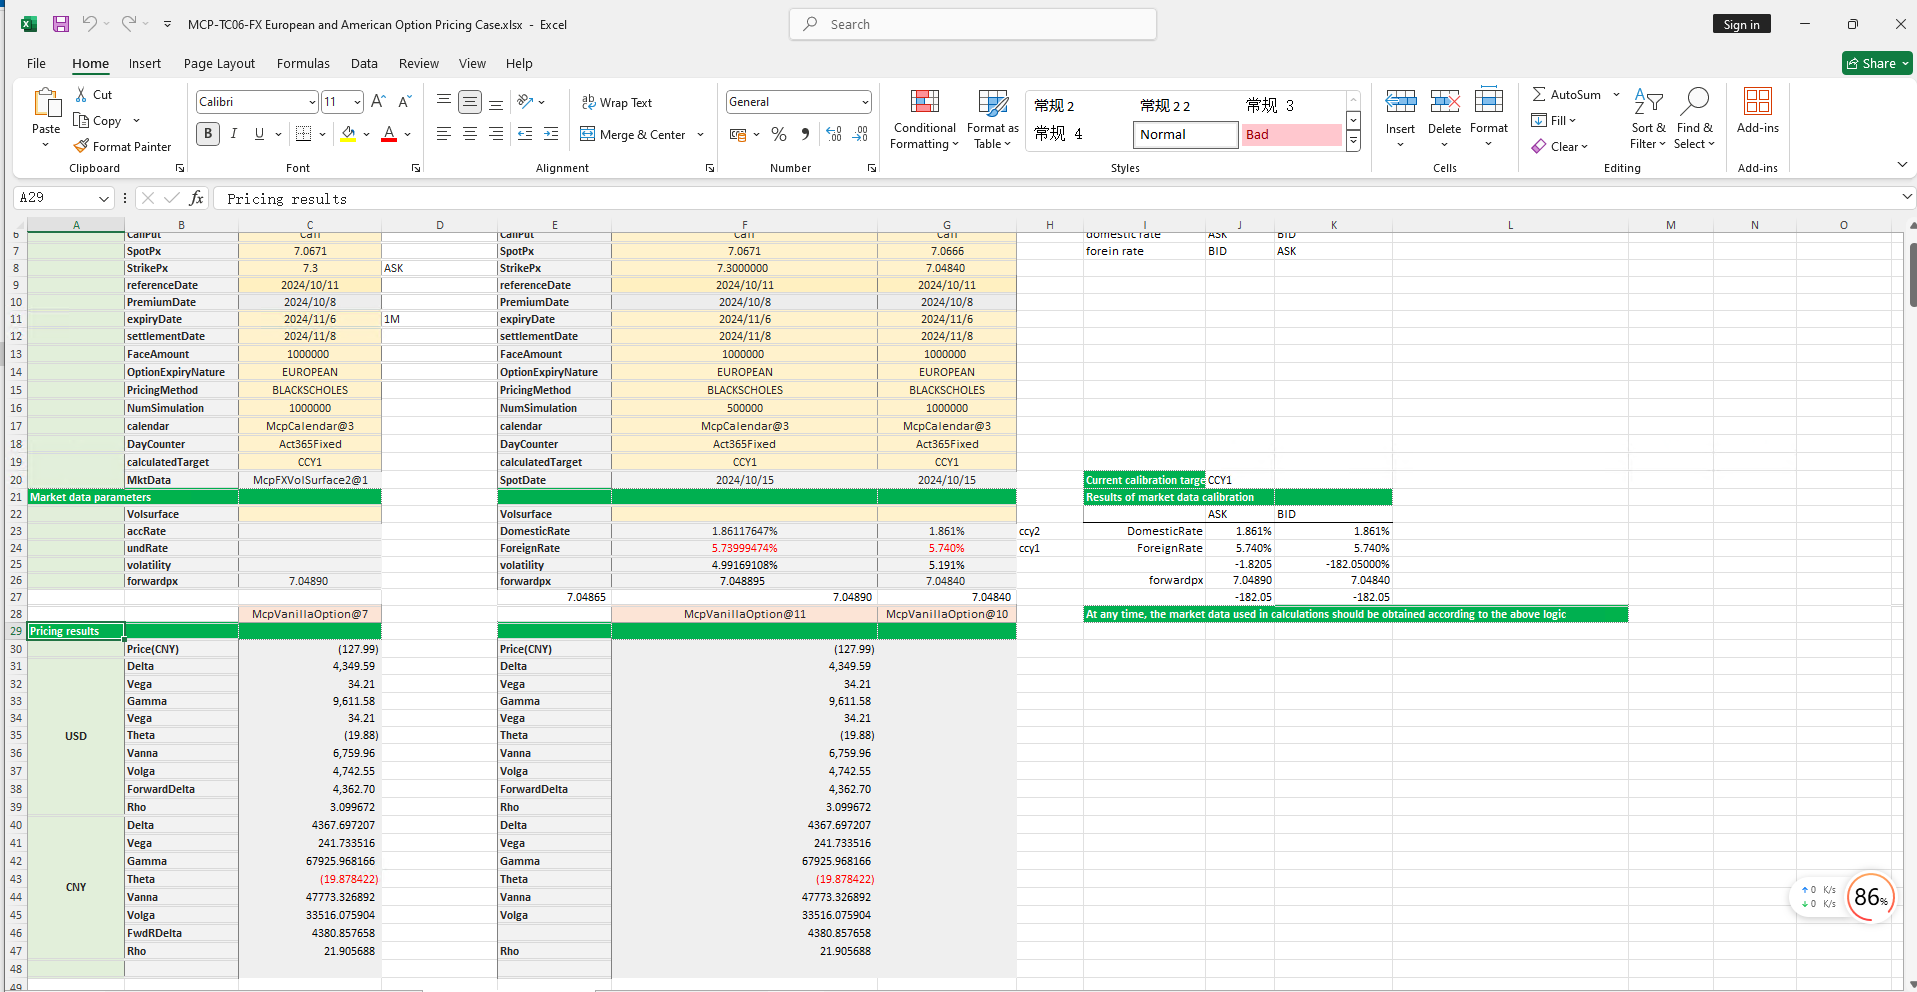
Task: Expand Merge & Center options arrow
Action: [700, 134]
